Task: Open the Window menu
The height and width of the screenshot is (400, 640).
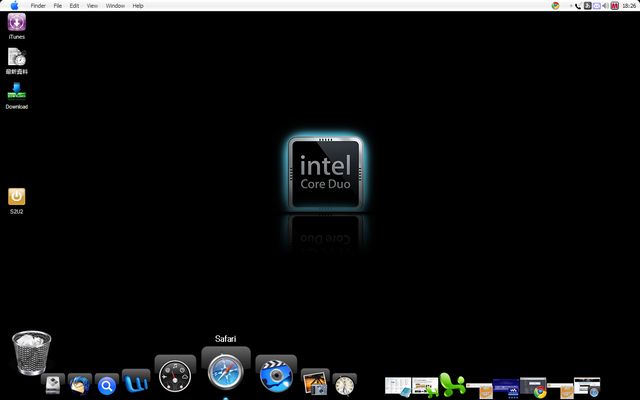Action: 115,6
